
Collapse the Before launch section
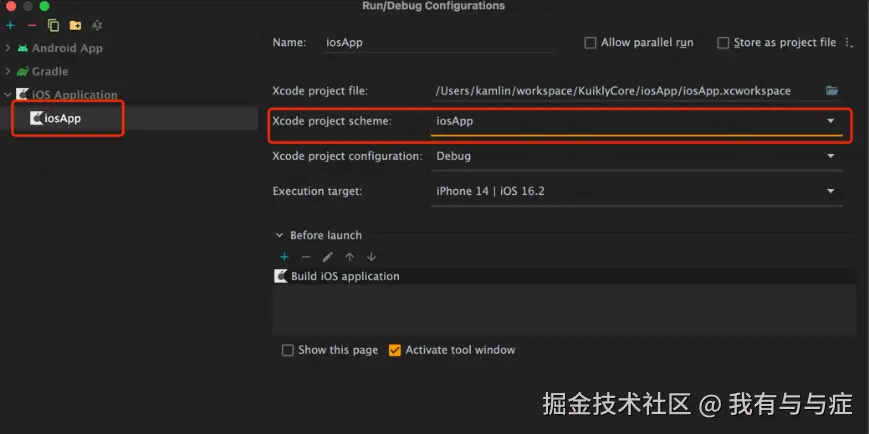click(x=279, y=236)
